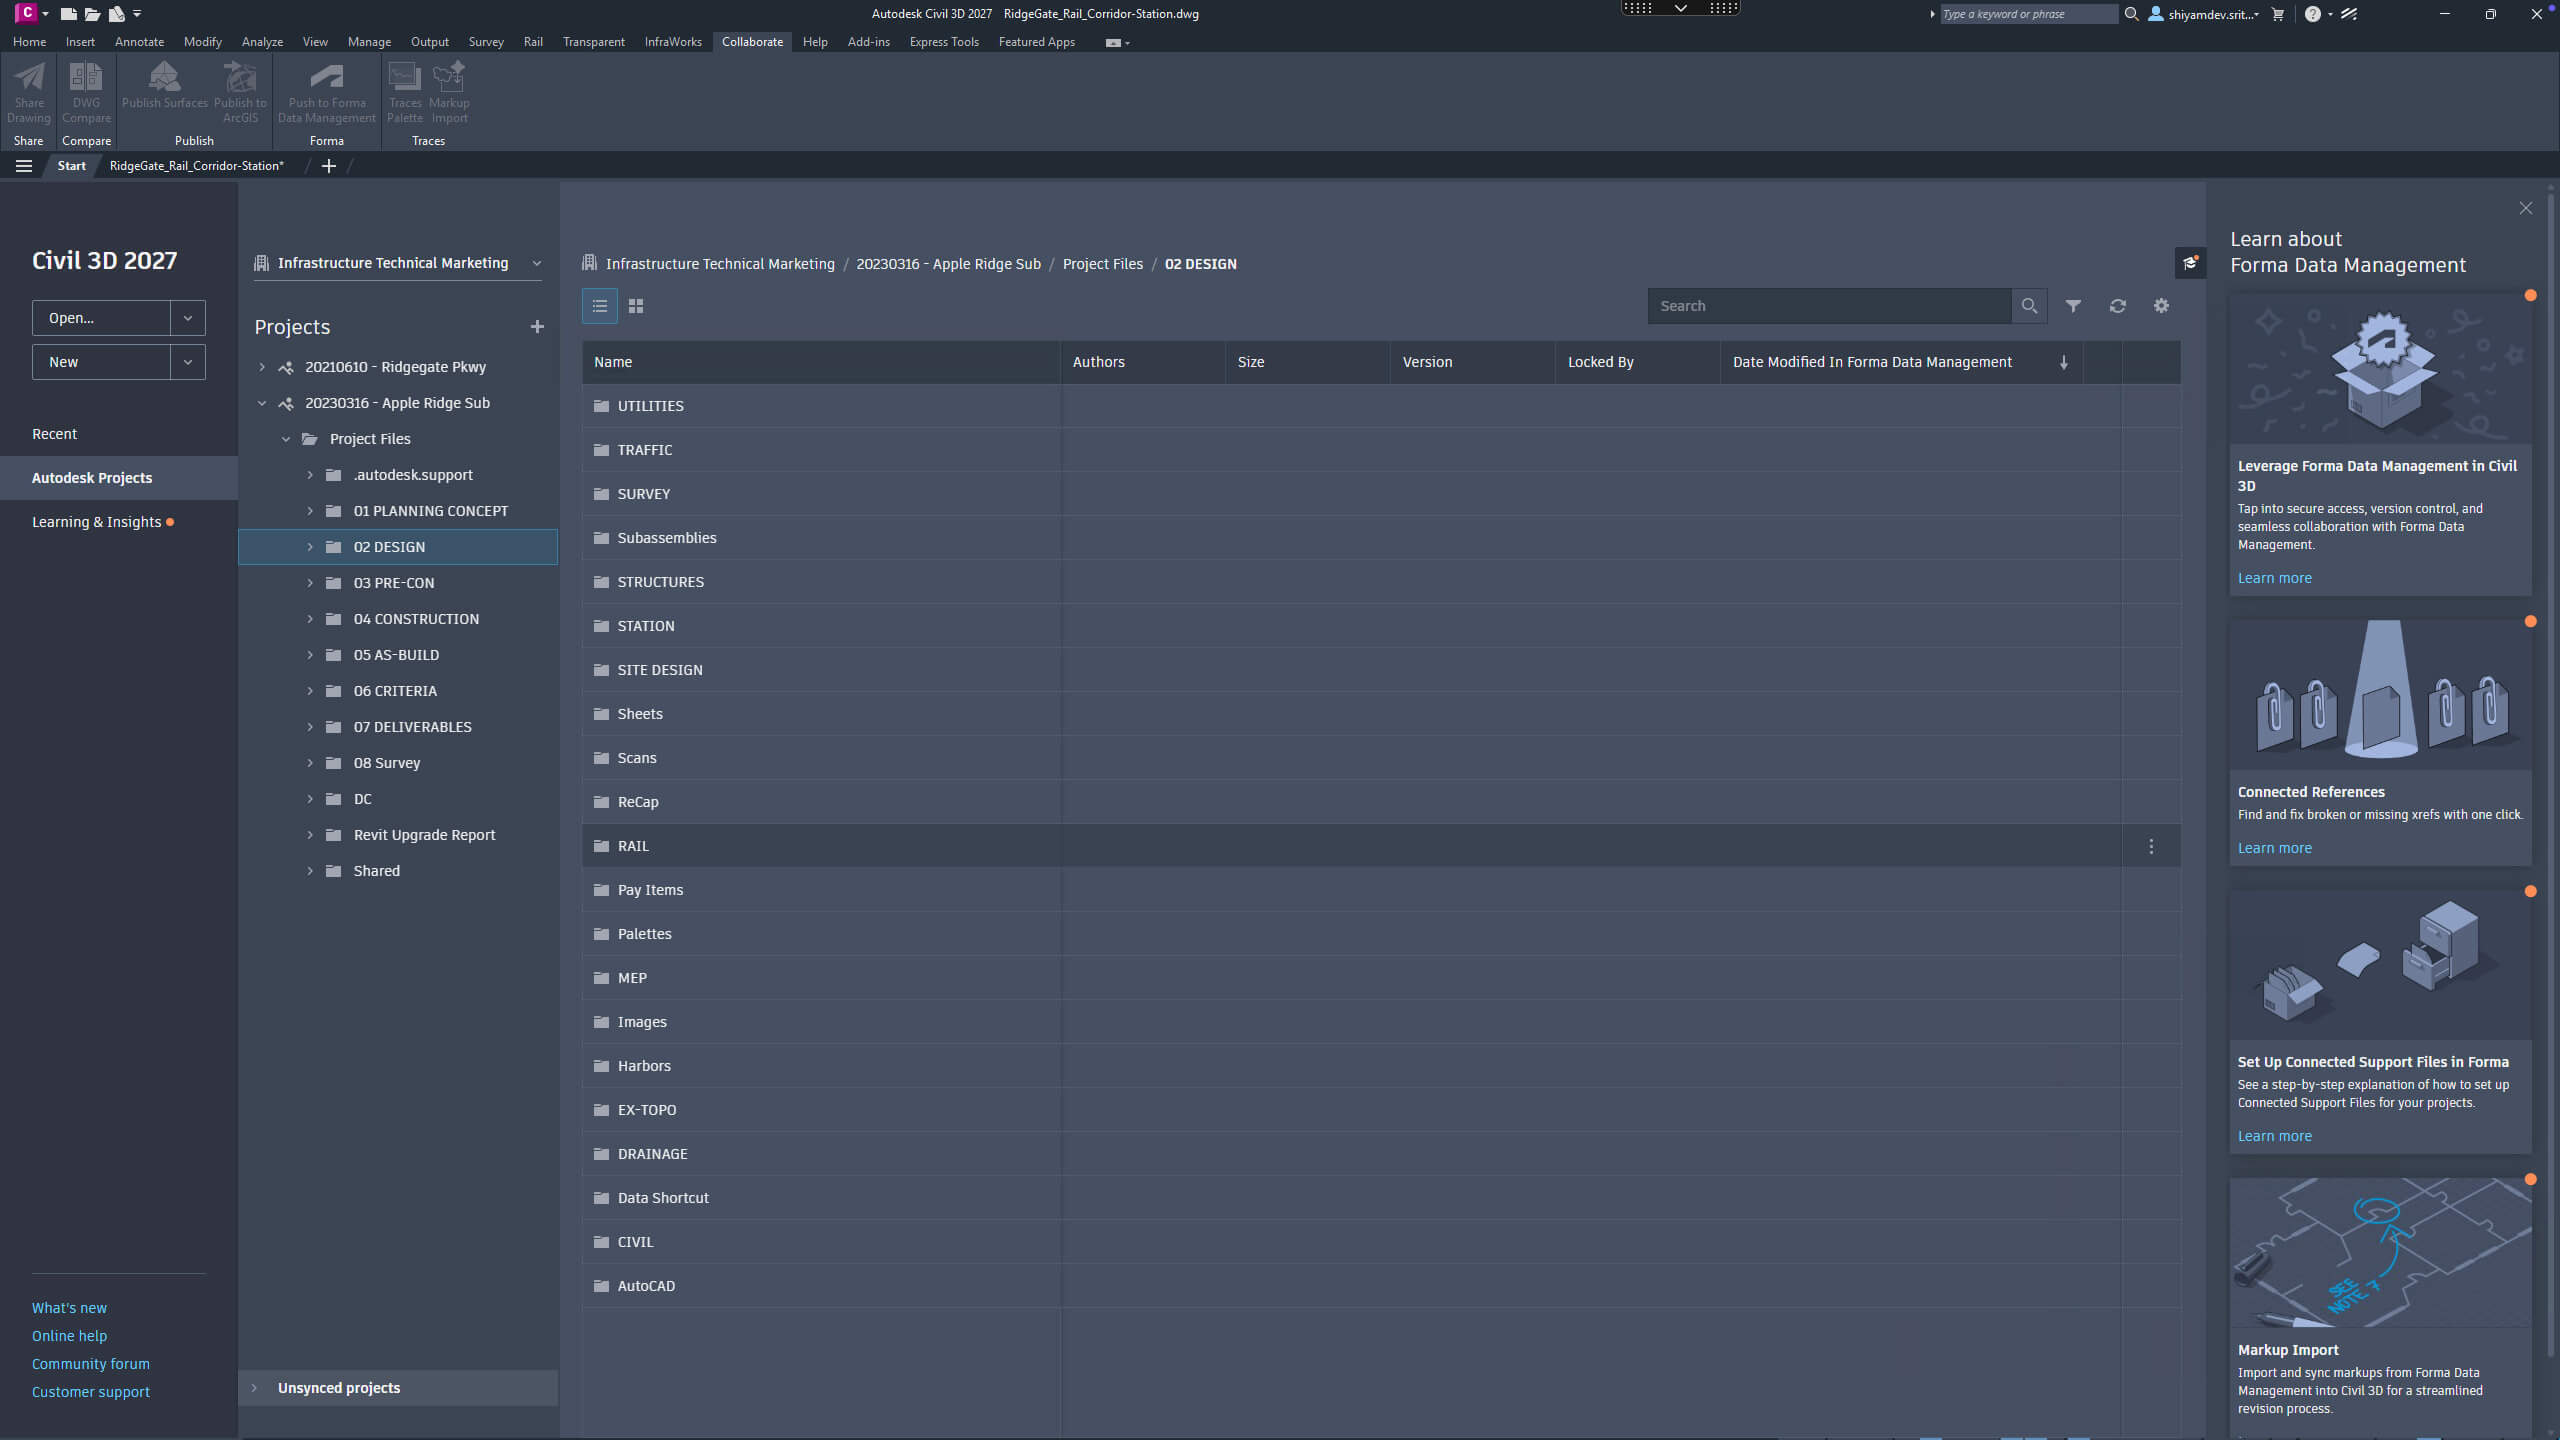
Task: Select the 03 PRE-CON tree folder
Action: click(398, 583)
